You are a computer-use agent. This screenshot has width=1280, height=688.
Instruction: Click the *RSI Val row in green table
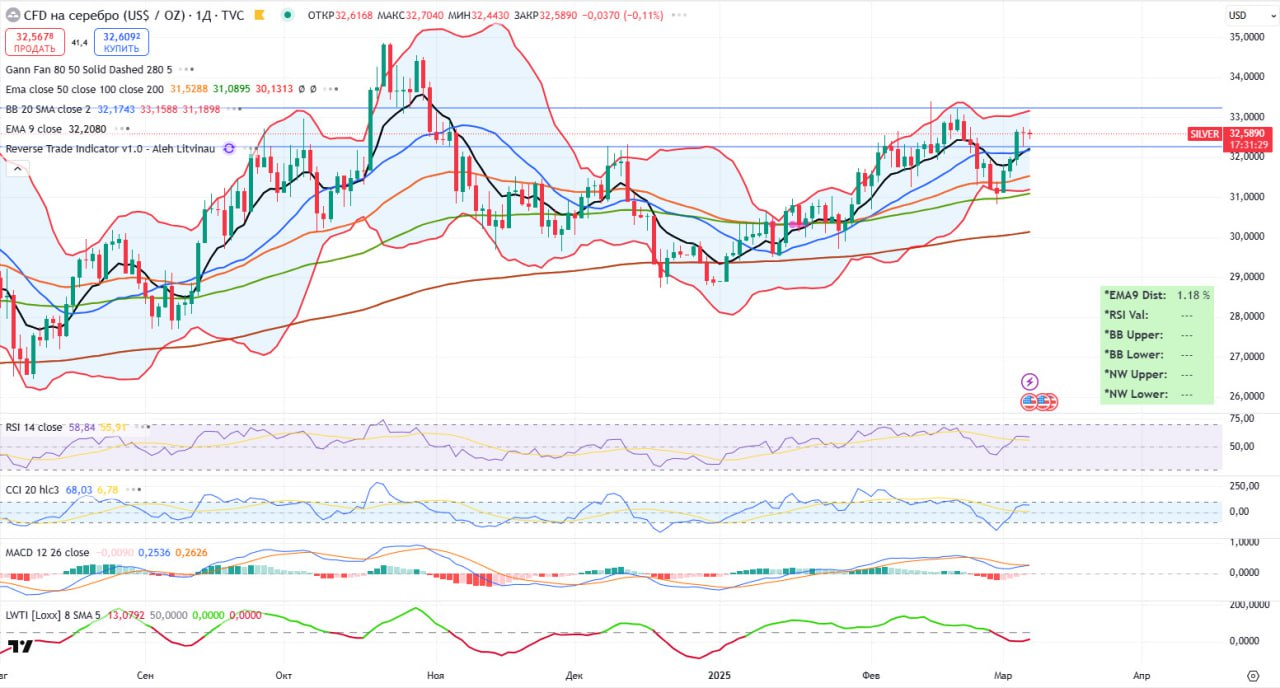point(1157,315)
